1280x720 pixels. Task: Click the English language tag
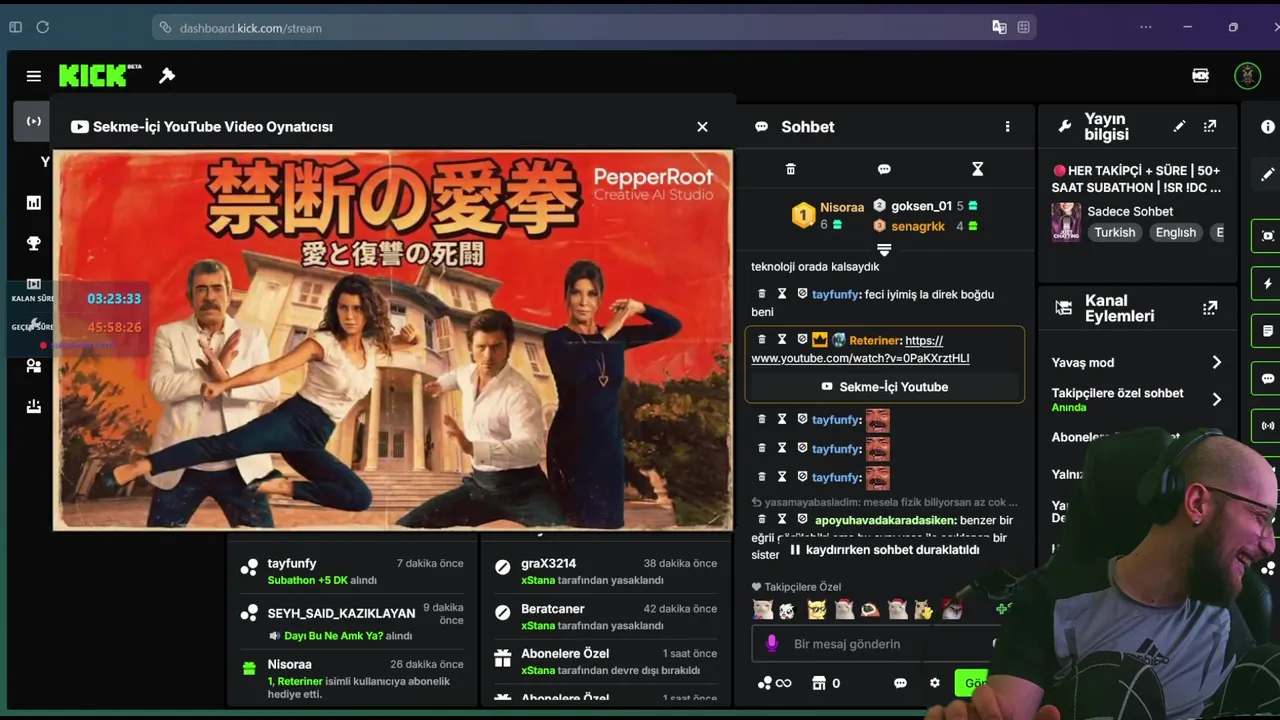click(1175, 232)
